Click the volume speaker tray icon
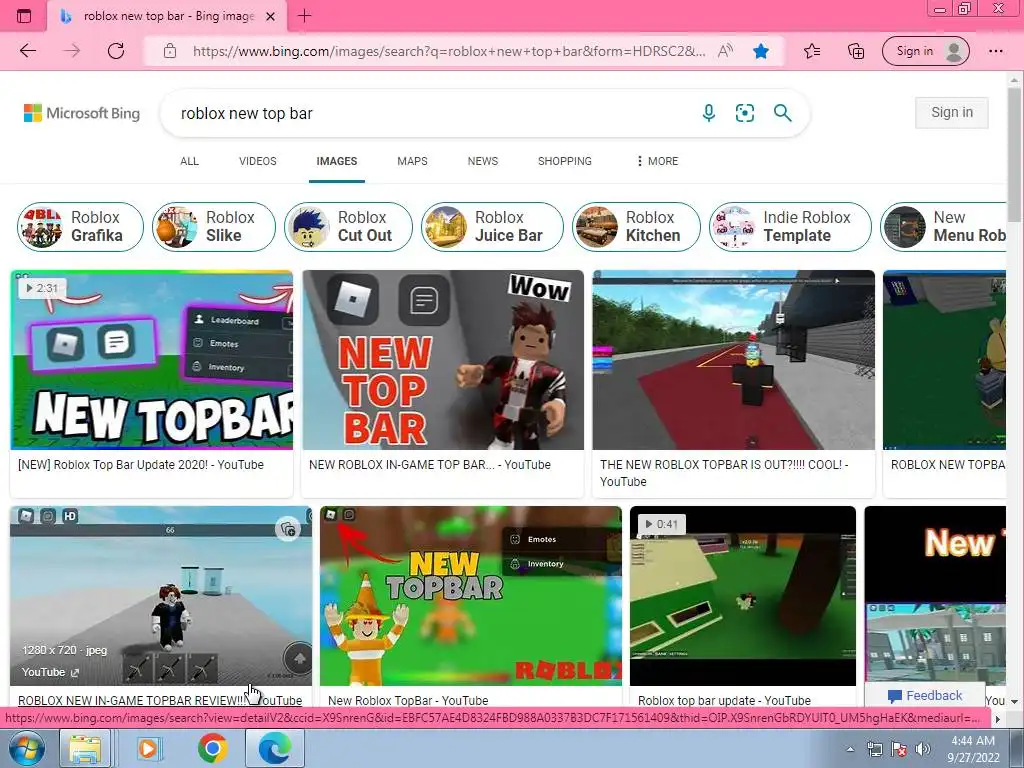This screenshot has height=768, width=1024. 923,749
